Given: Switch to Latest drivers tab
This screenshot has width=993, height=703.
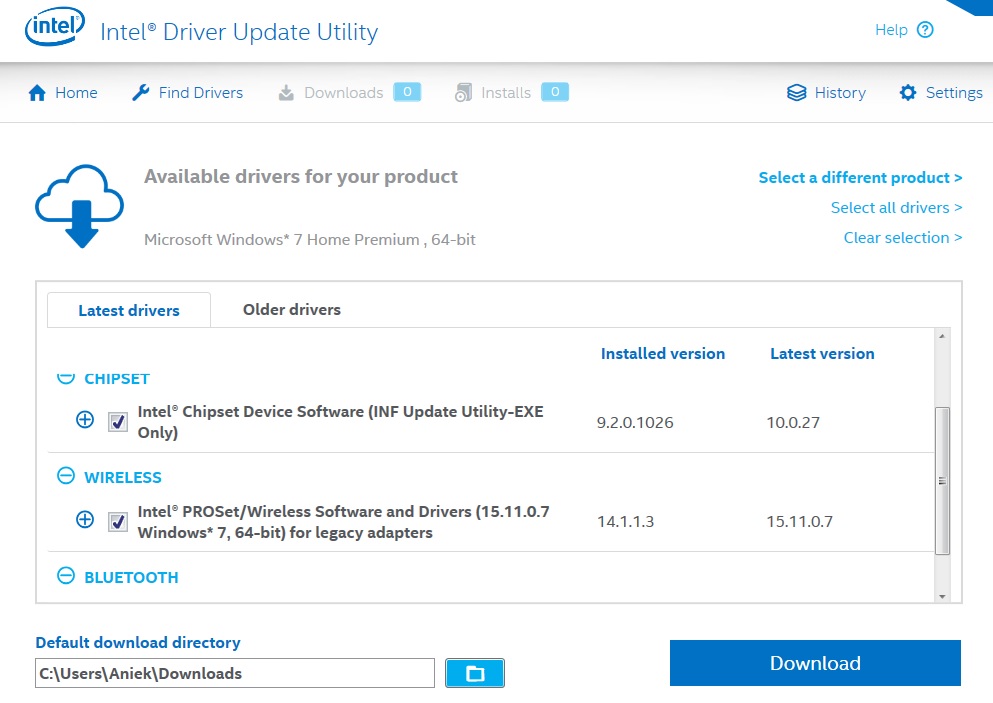Looking at the screenshot, I should click(x=129, y=310).
